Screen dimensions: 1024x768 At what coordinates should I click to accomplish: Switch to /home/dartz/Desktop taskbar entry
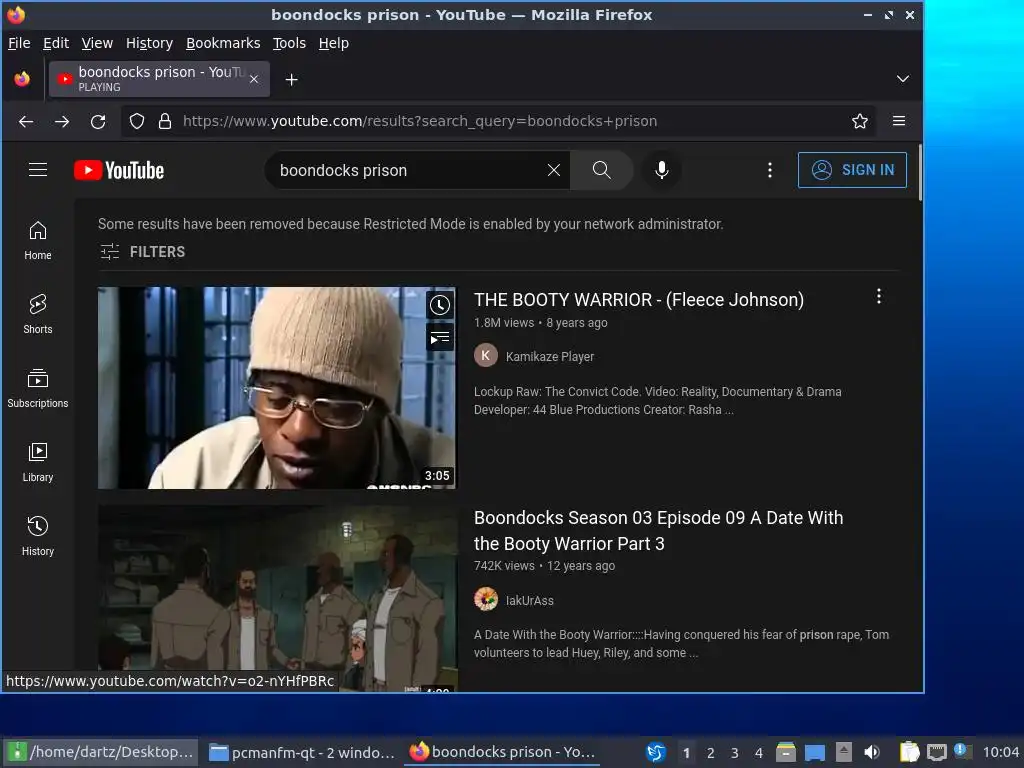click(101, 752)
